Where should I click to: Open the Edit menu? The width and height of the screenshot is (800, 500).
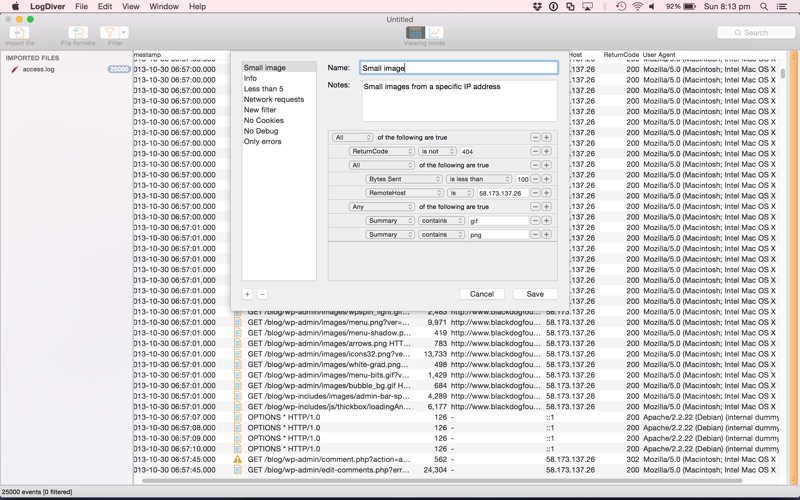pos(105,7)
